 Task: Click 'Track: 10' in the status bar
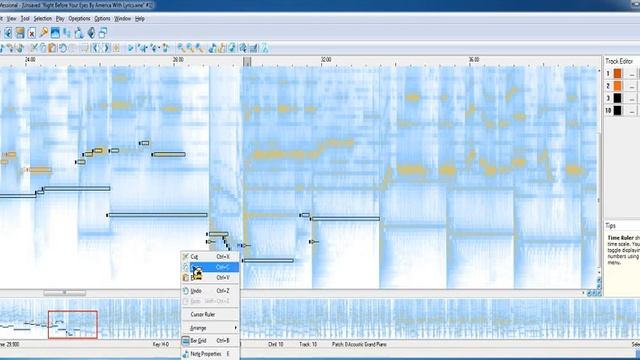click(x=308, y=344)
